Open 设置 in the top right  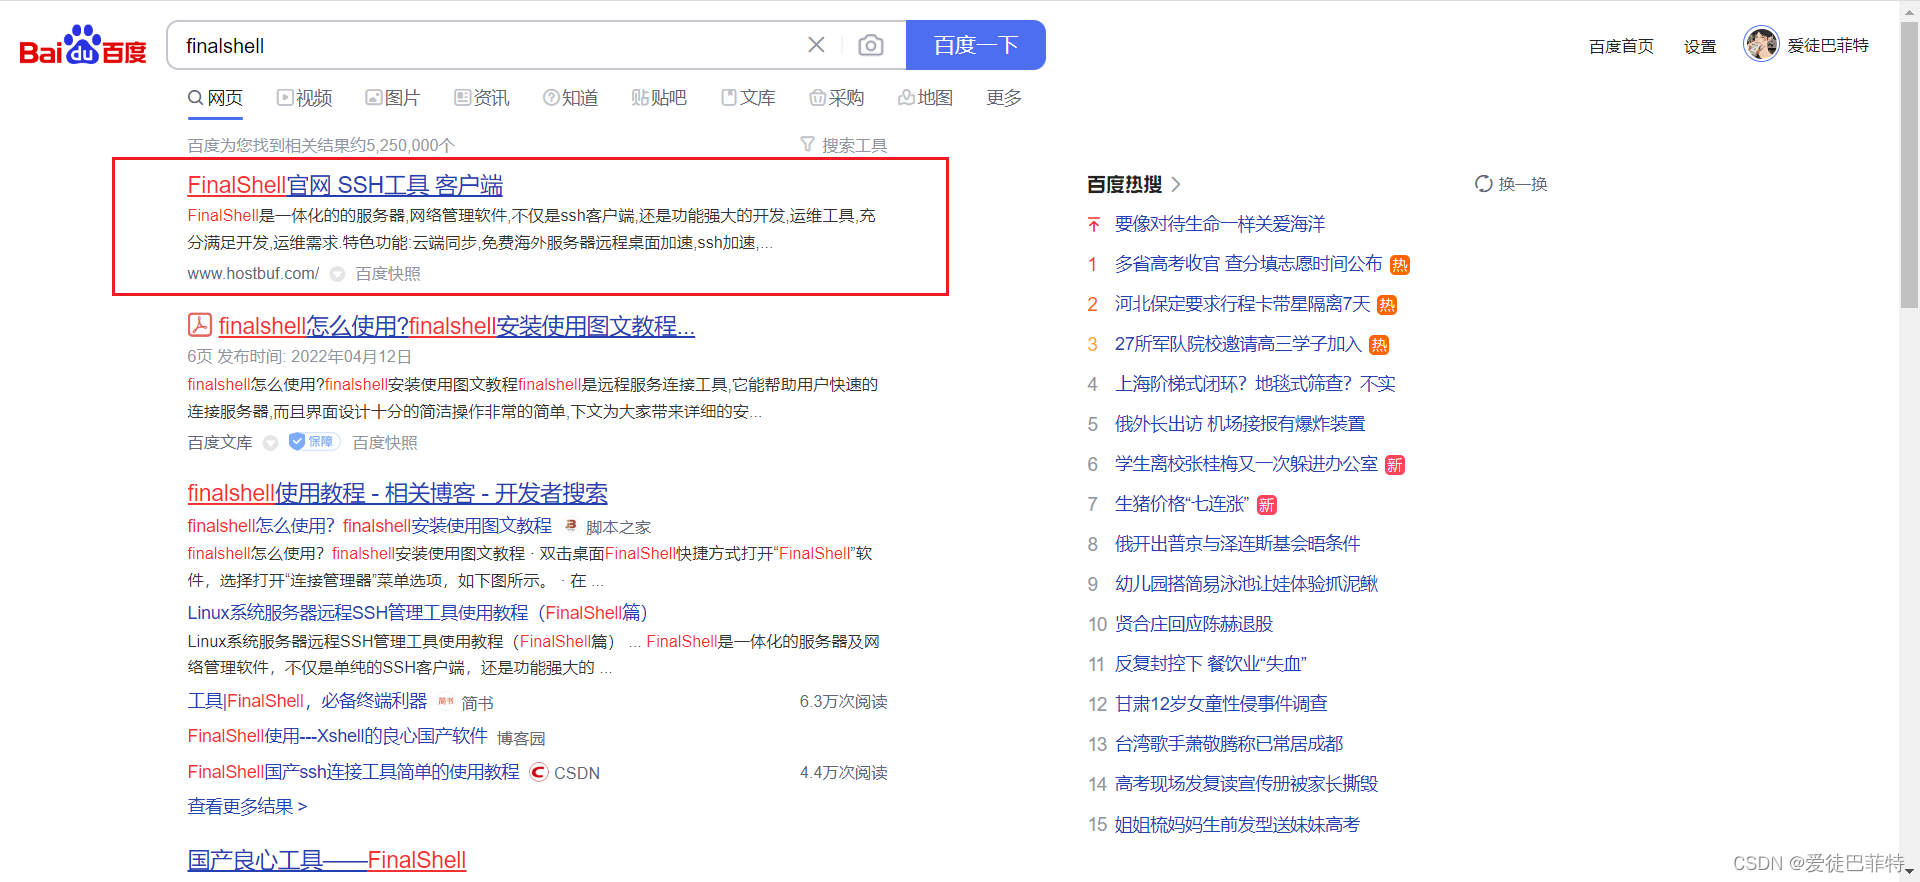[1699, 46]
